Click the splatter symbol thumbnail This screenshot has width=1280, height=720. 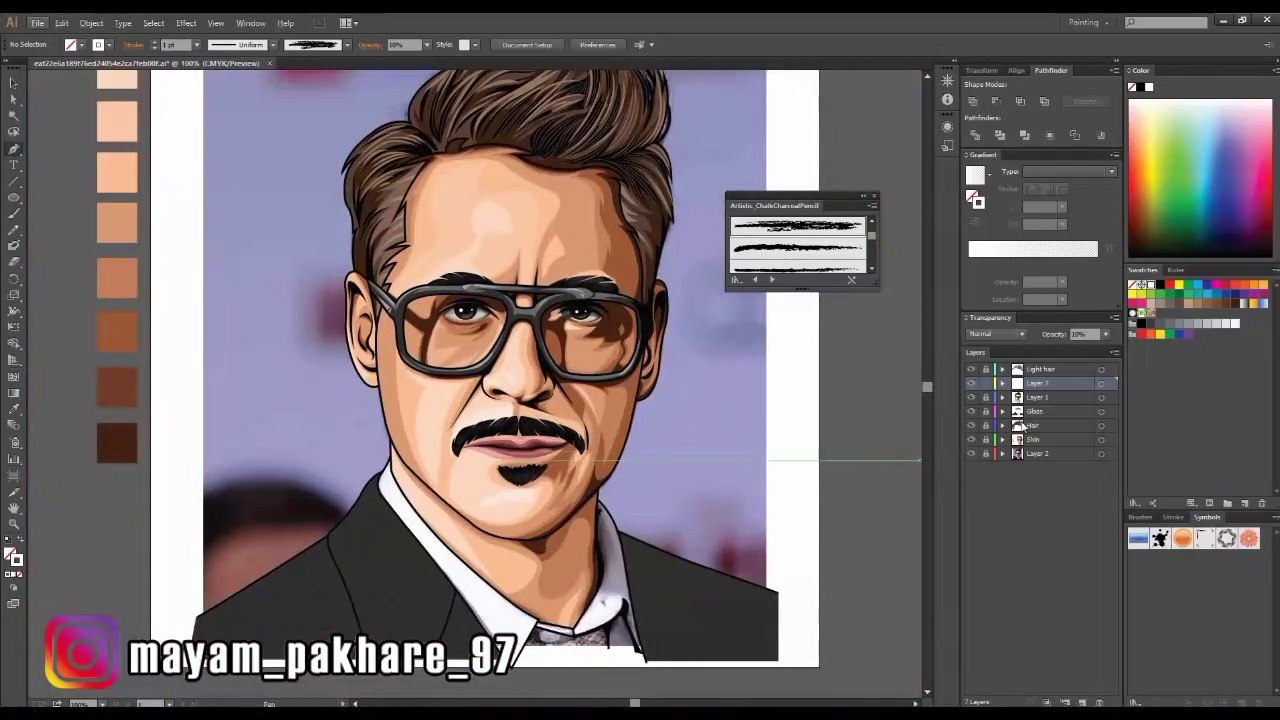1160,539
